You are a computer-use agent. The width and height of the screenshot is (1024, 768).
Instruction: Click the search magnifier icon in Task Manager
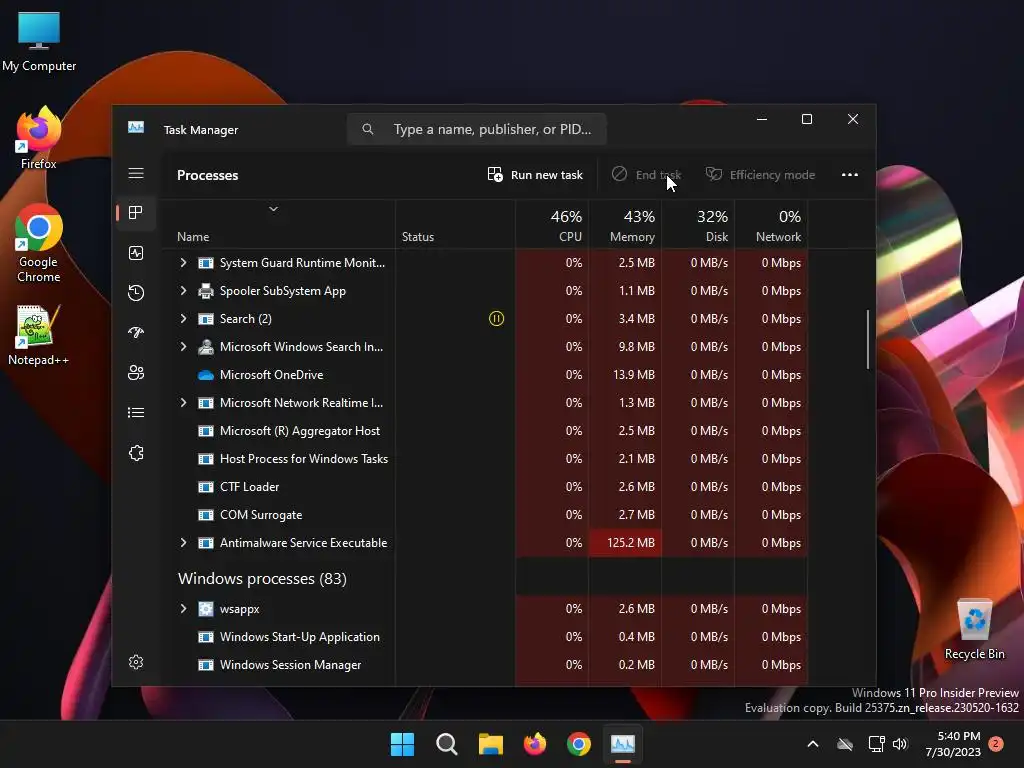(368, 129)
